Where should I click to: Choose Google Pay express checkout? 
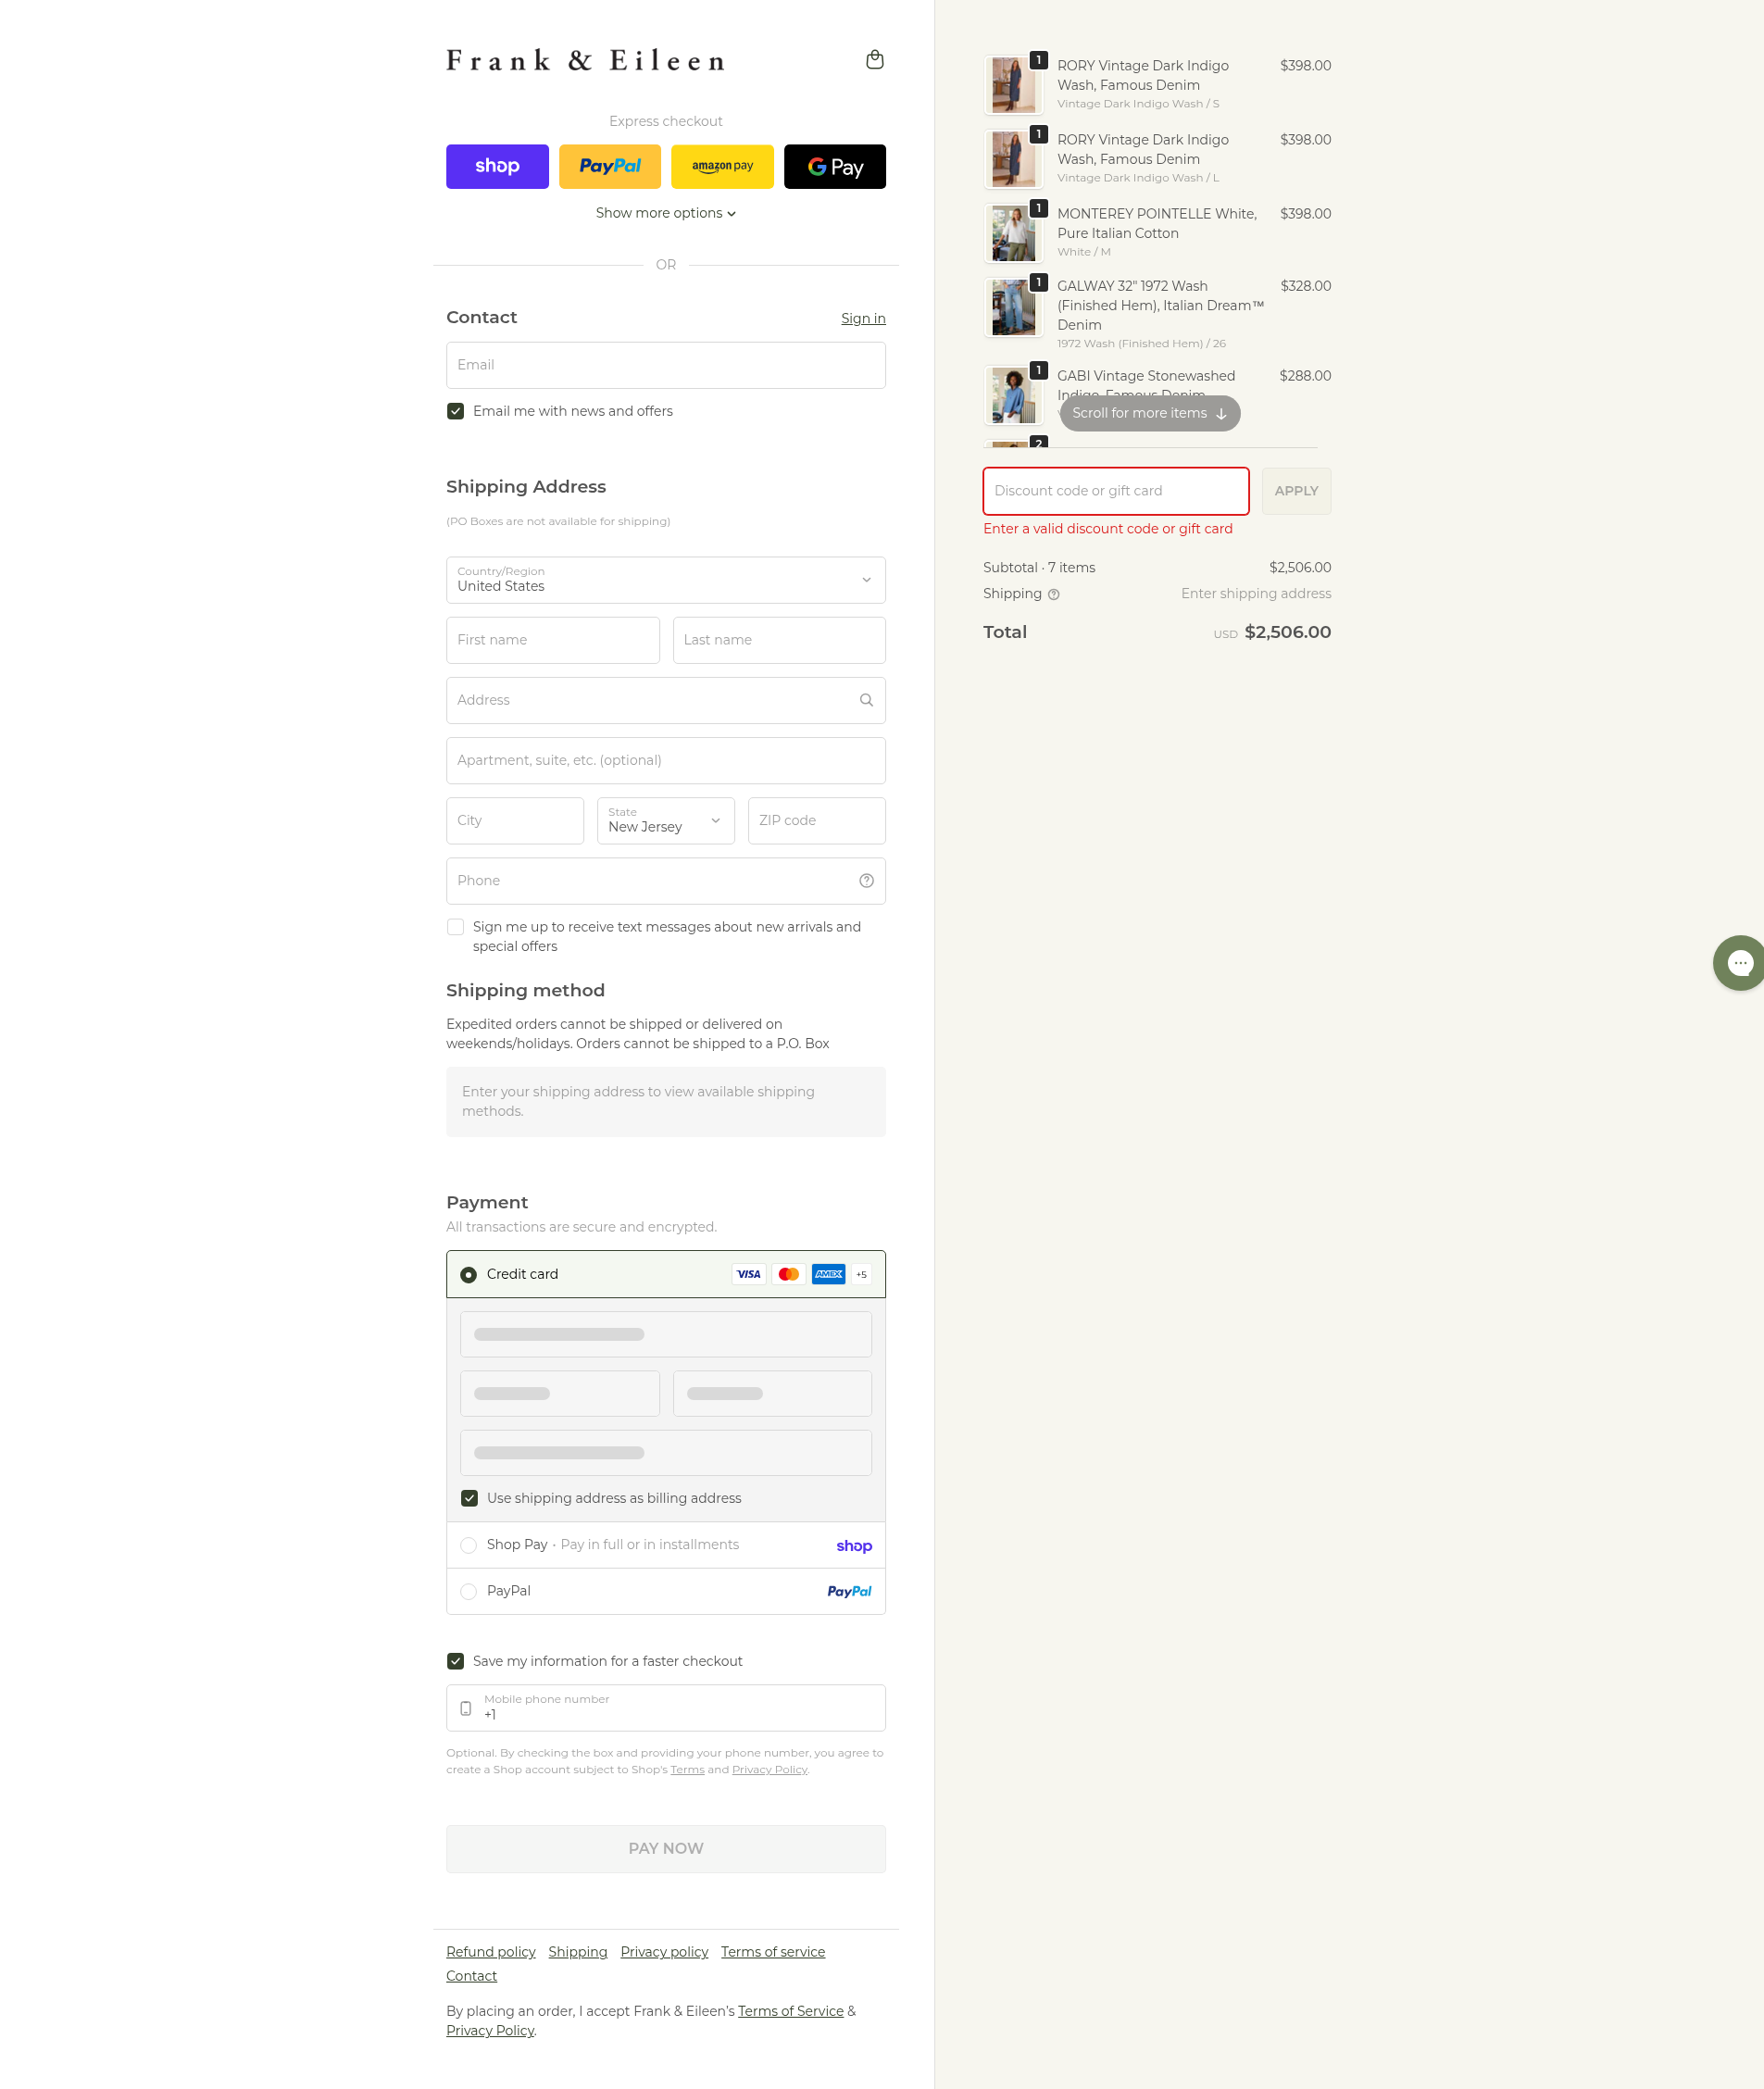[834, 166]
